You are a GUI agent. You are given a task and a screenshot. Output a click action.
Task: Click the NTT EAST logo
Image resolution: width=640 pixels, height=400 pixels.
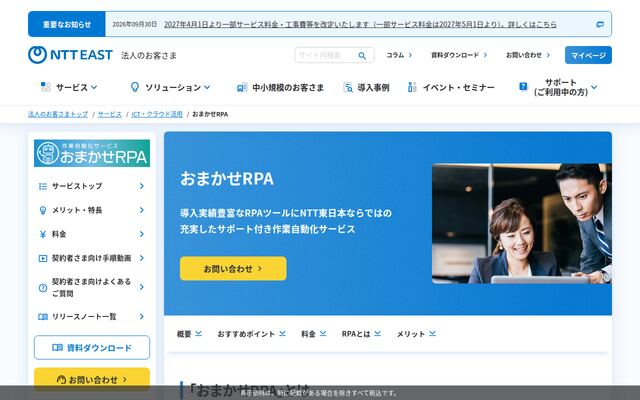point(70,55)
